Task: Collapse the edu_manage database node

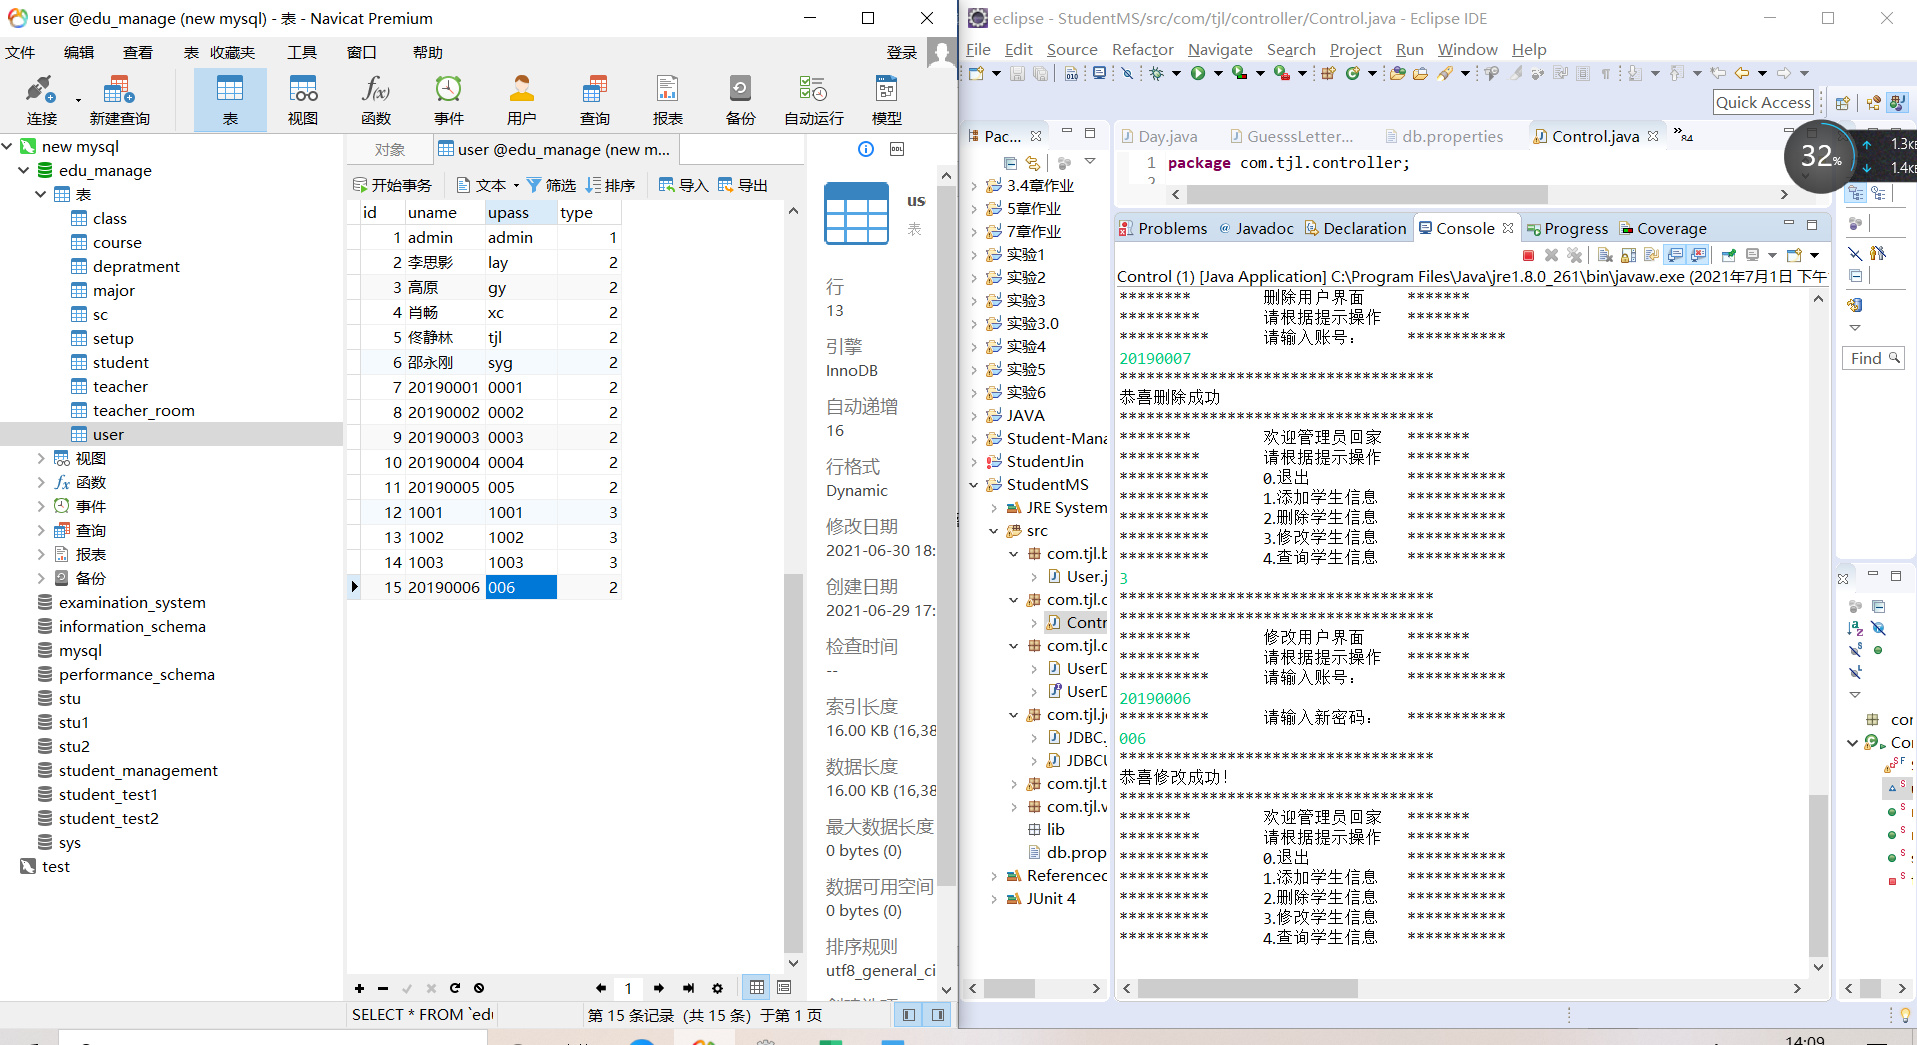Action: (23, 170)
